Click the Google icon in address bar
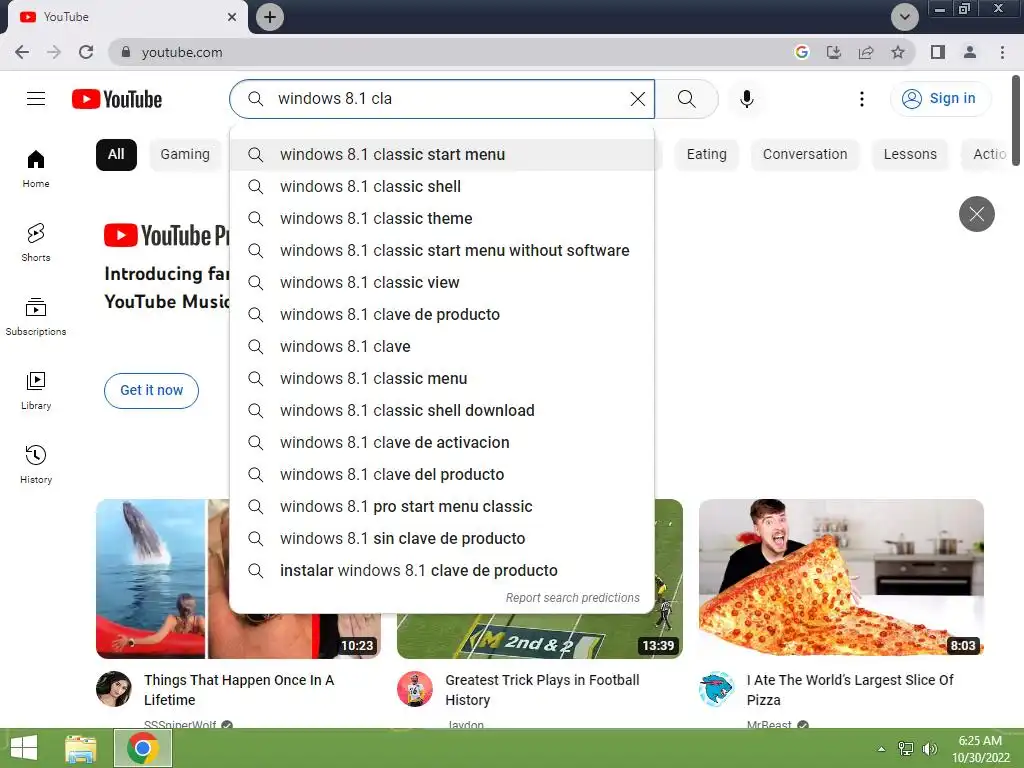 pyautogui.click(x=801, y=52)
